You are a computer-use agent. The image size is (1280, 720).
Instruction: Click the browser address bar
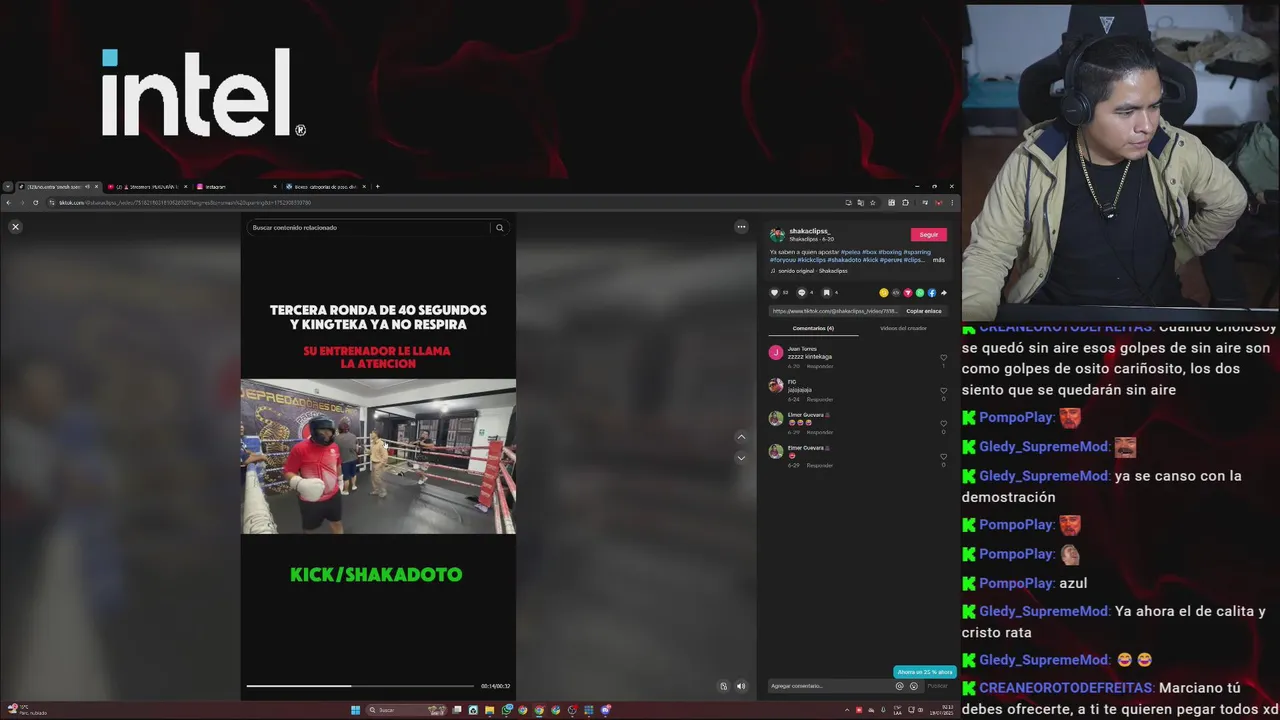pyautogui.click(x=440, y=203)
